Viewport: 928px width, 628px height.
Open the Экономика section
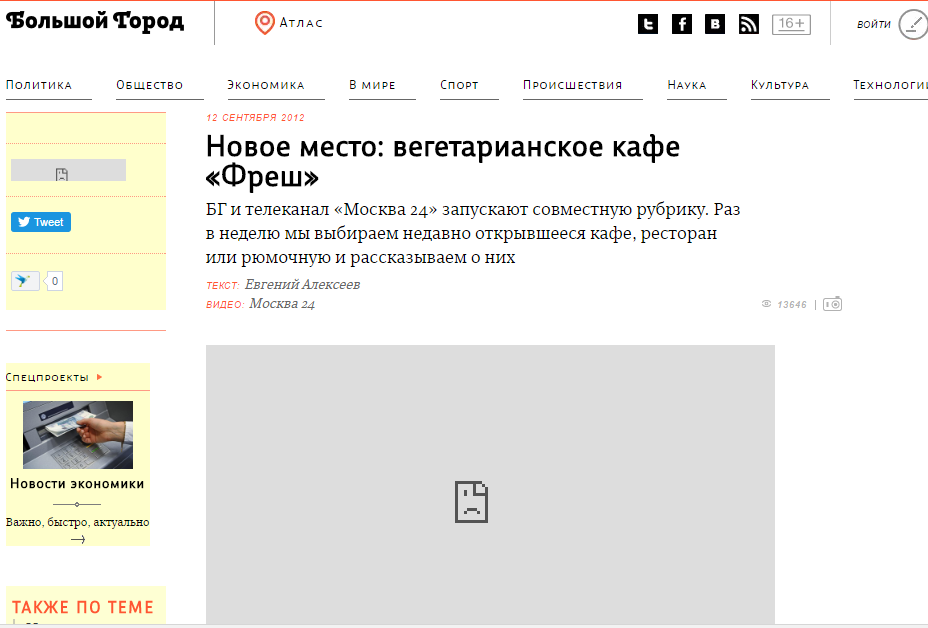click(266, 85)
